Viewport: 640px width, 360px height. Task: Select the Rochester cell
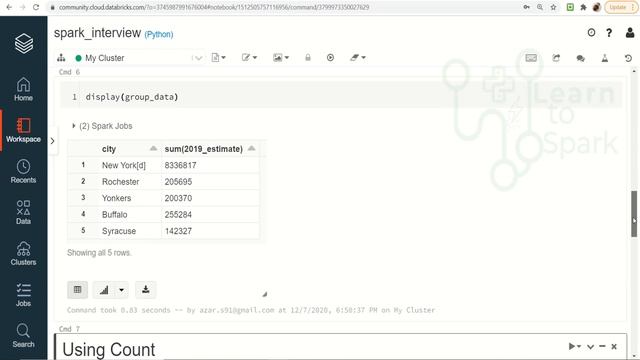coord(130,182)
